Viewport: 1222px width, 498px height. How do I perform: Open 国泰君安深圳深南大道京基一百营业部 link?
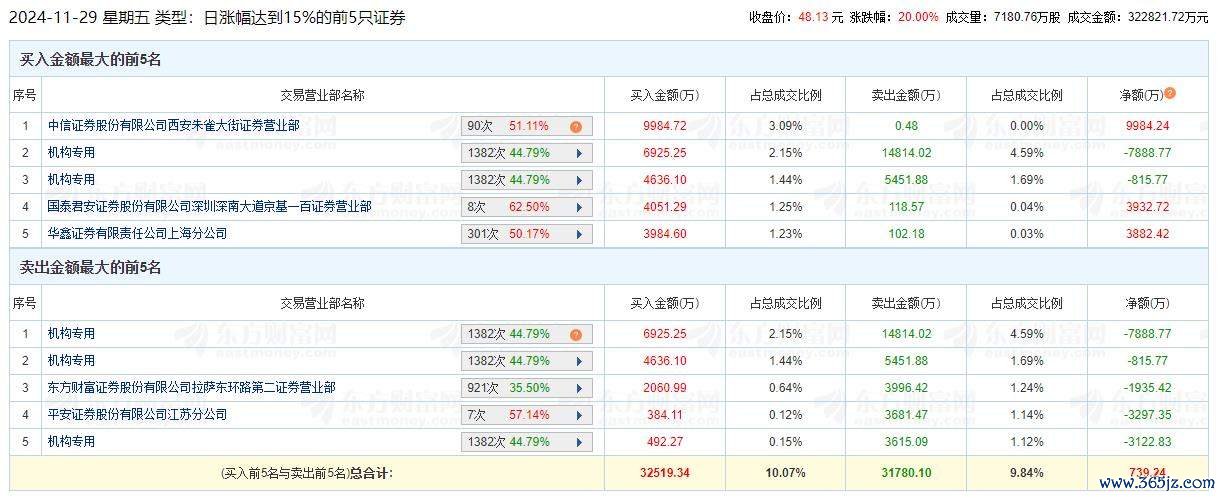pyautogui.click(x=210, y=207)
